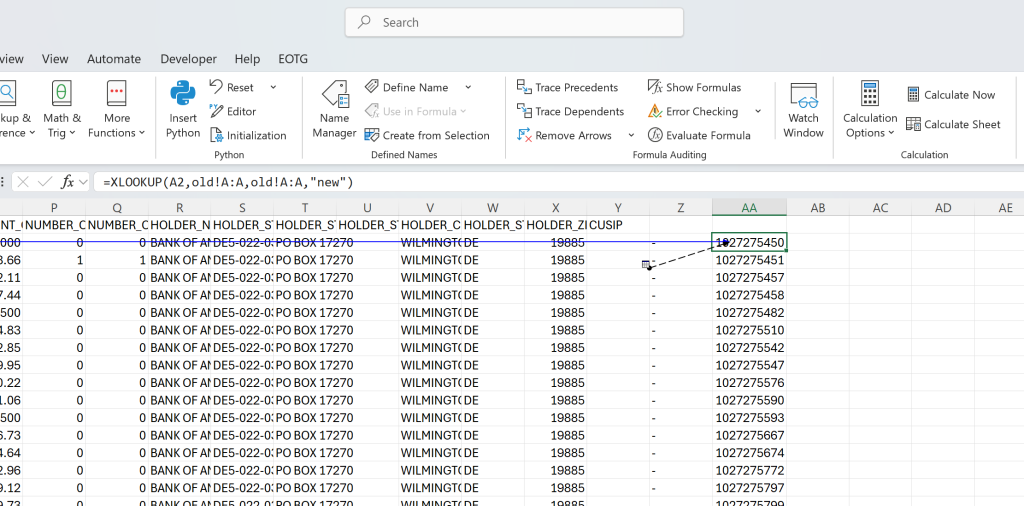Select column AA header
Screen dimensions: 1024x506
click(749, 208)
